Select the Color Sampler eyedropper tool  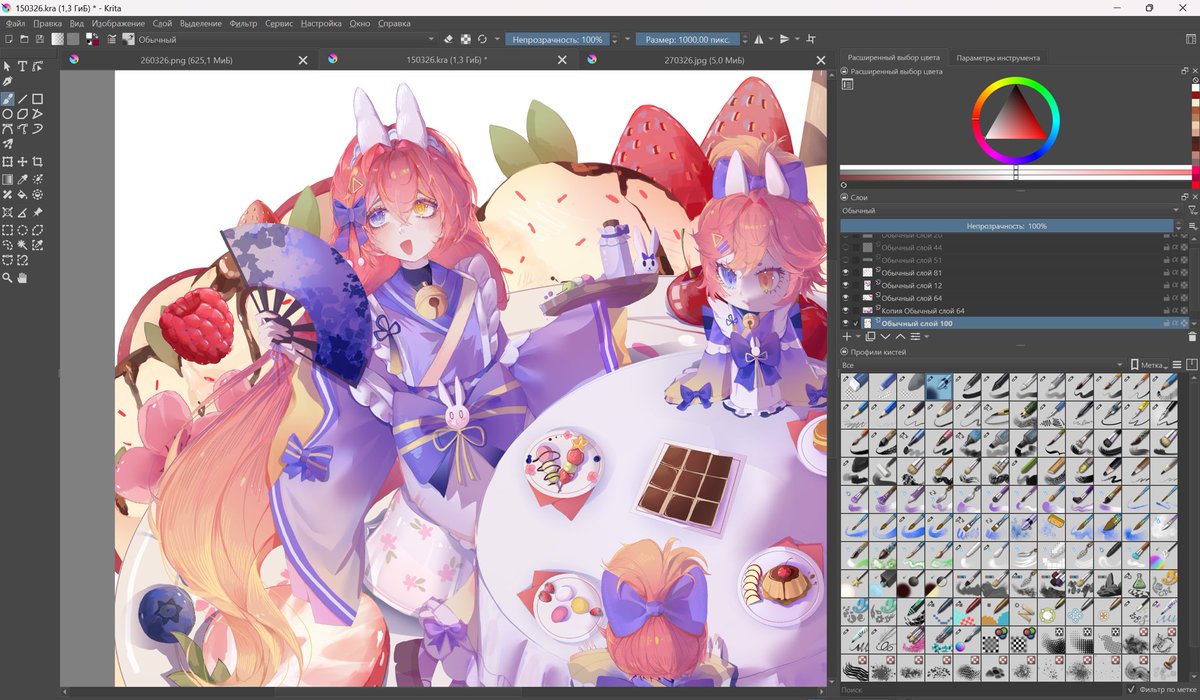coord(23,179)
